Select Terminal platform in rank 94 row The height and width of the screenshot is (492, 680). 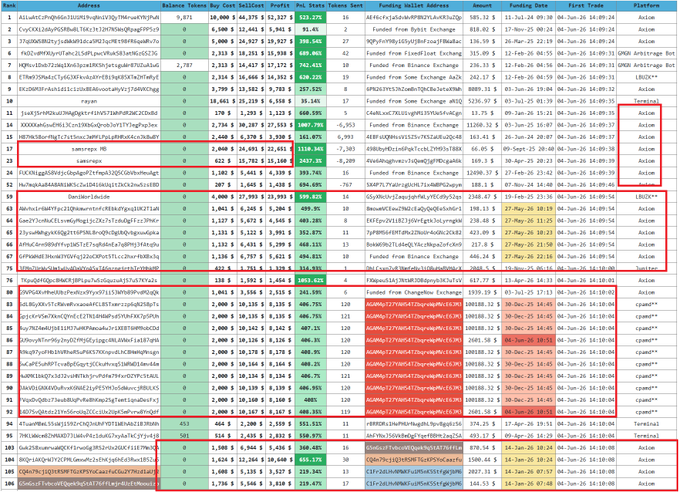point(647,424)
